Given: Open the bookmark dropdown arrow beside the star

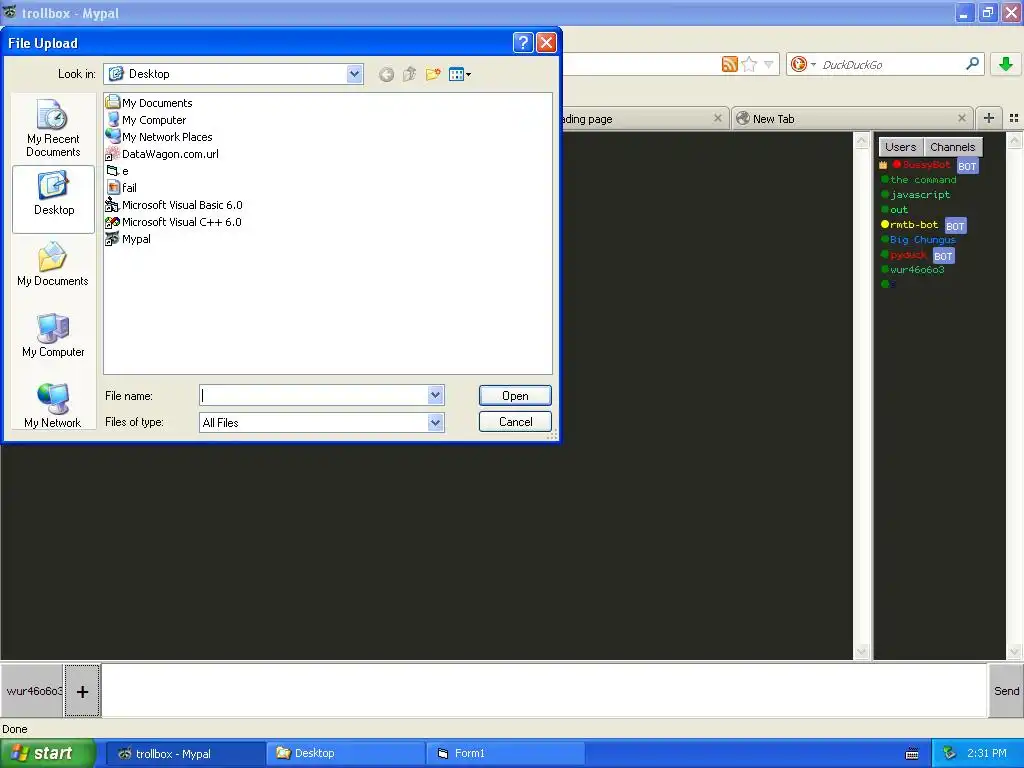Looking at the screenshot, I should pos(769,64).
